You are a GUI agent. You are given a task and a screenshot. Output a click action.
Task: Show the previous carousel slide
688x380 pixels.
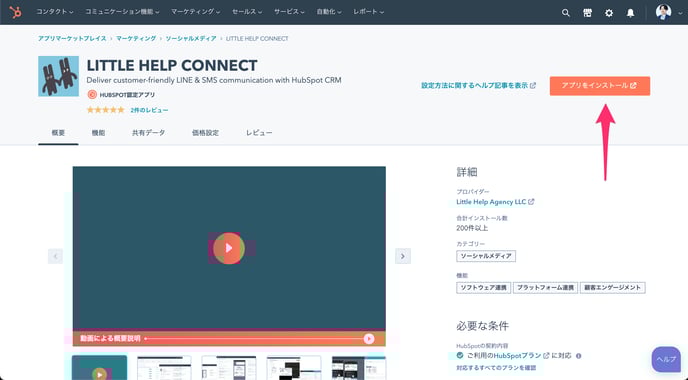[55, 256]
